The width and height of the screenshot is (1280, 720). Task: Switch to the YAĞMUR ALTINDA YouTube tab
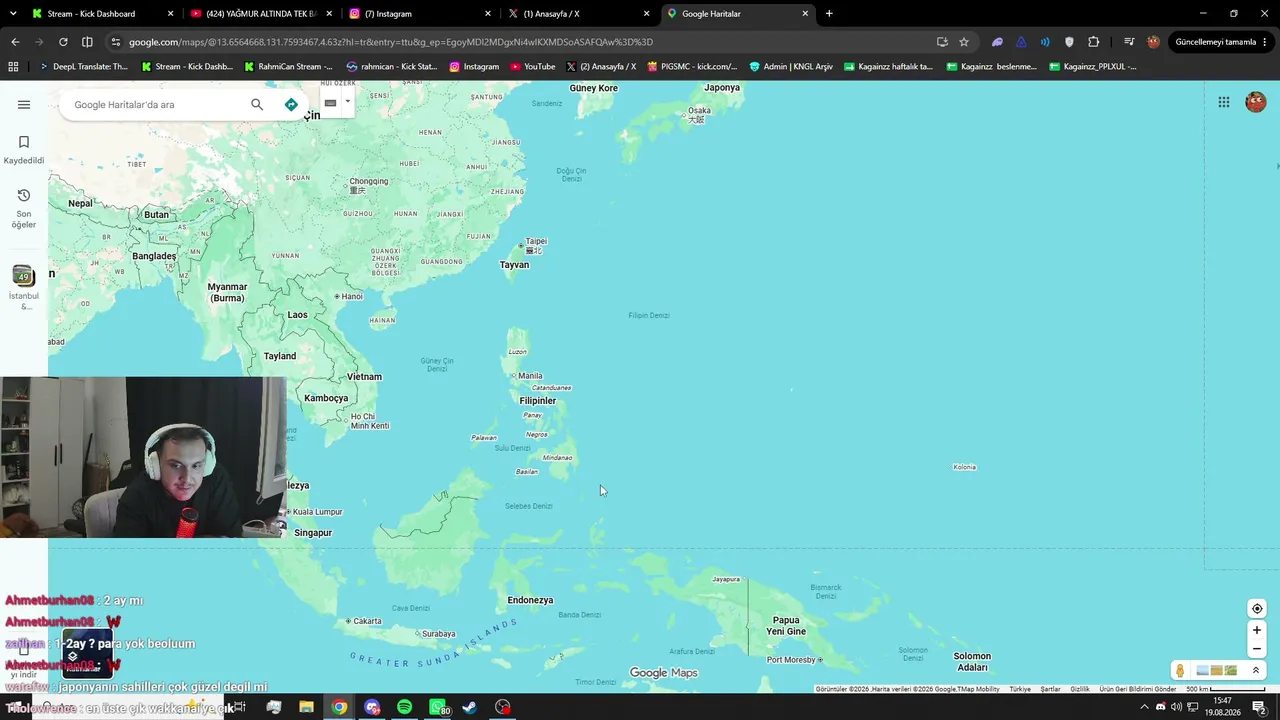click(262, 14)
